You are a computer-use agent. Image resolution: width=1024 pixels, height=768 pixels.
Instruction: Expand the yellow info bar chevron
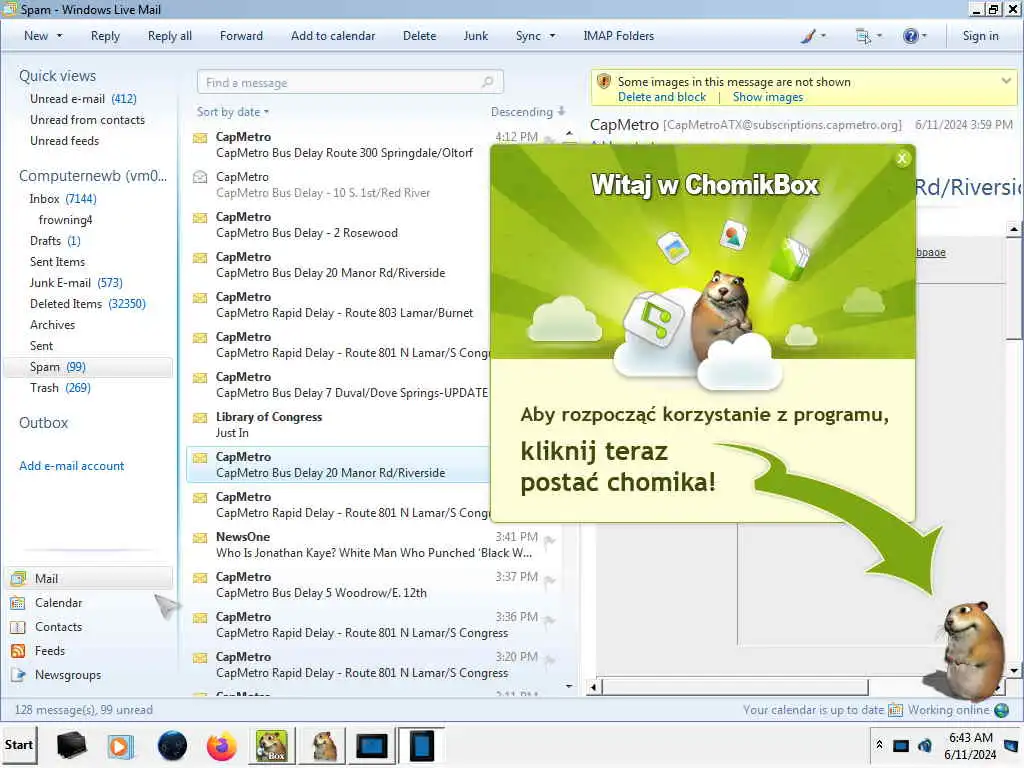pyautogui.click(x=1006, y=81)
